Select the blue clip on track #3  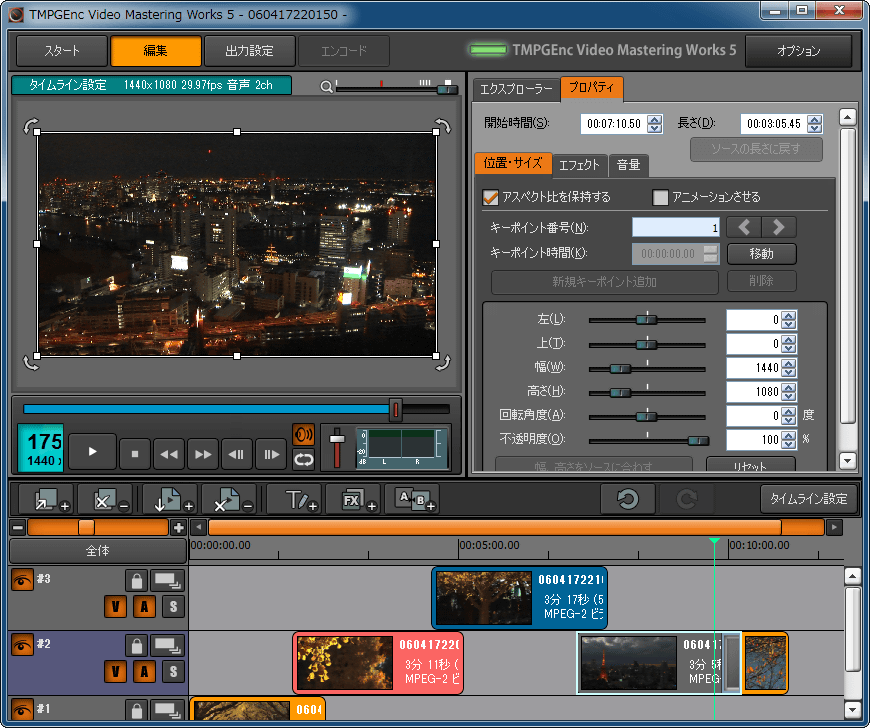pyautogui.click(x=519, y=598)
